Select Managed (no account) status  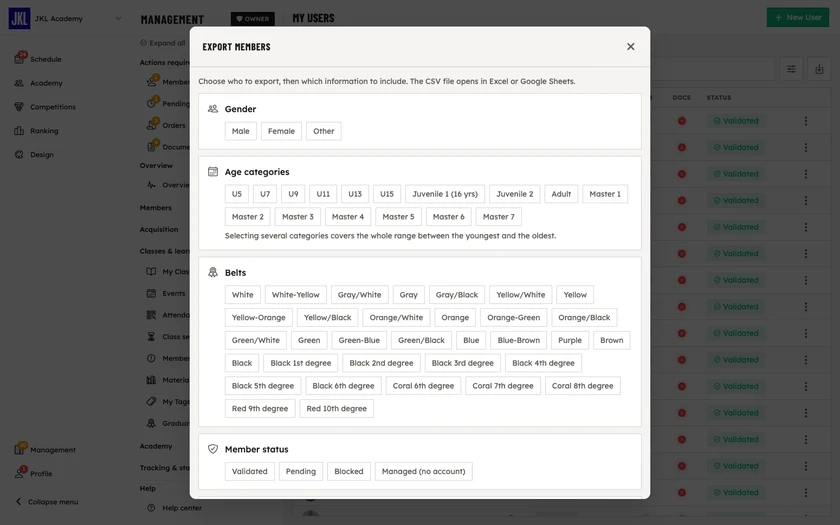coord(424,471)
